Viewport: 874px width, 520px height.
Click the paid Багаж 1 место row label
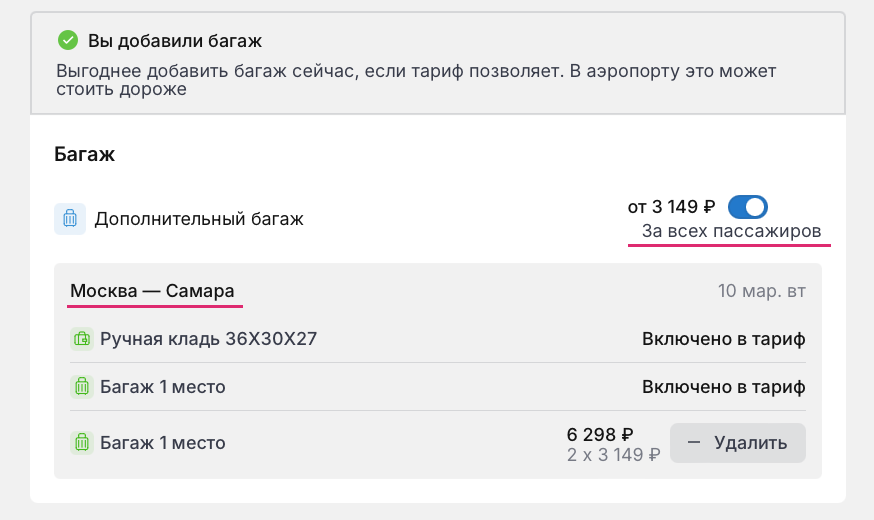[x=163, y=443]
